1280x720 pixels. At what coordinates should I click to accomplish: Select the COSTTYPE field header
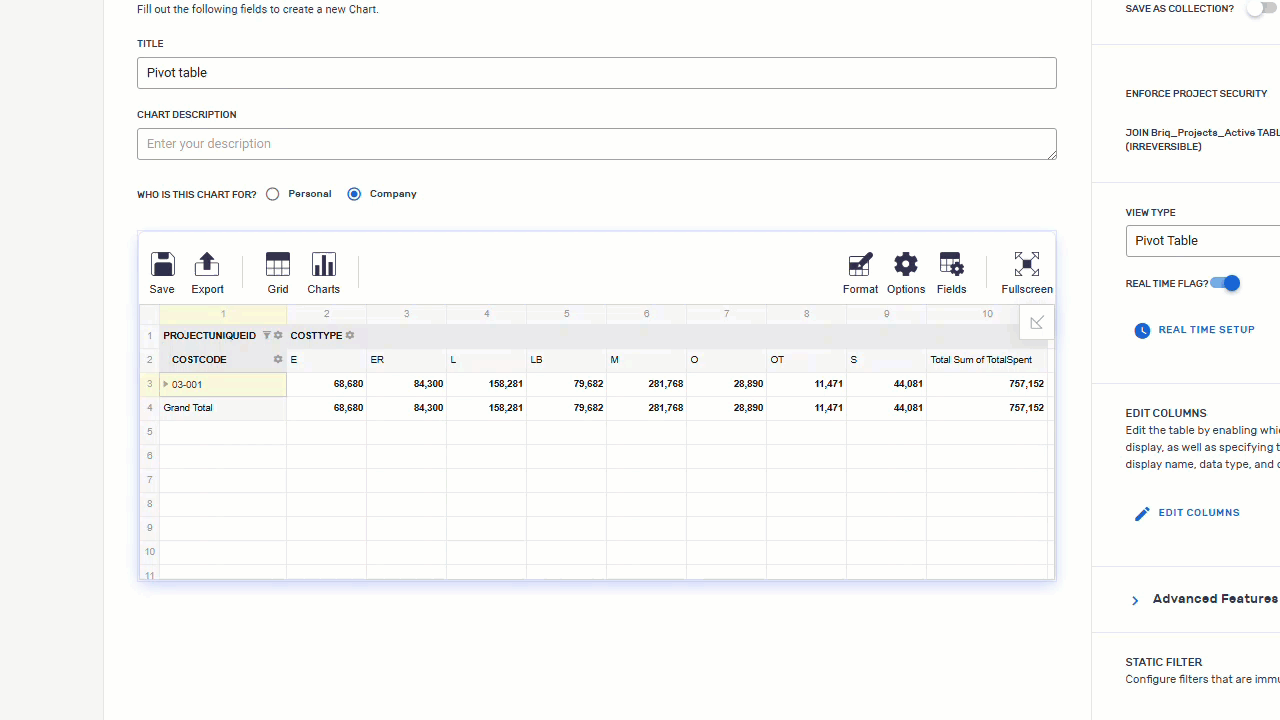316,336
